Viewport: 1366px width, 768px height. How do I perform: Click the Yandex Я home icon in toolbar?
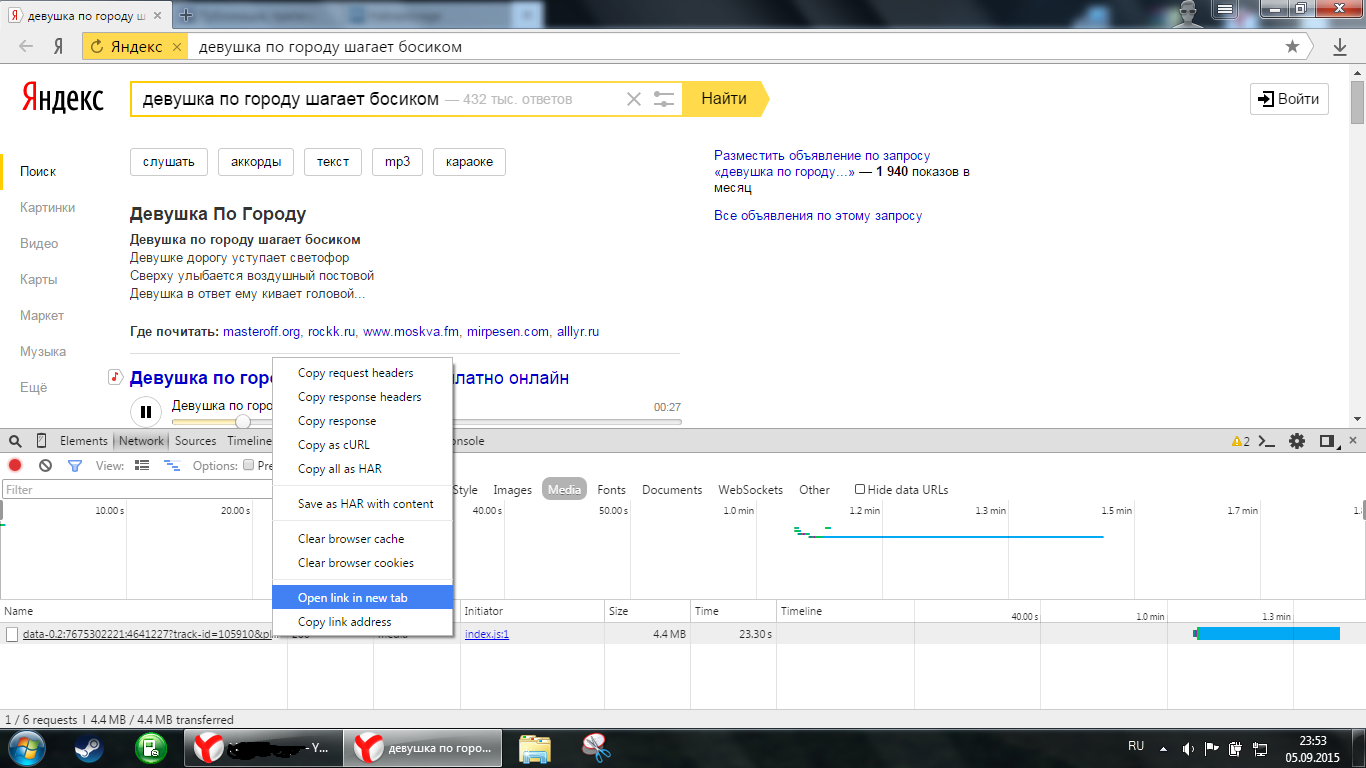59,46
